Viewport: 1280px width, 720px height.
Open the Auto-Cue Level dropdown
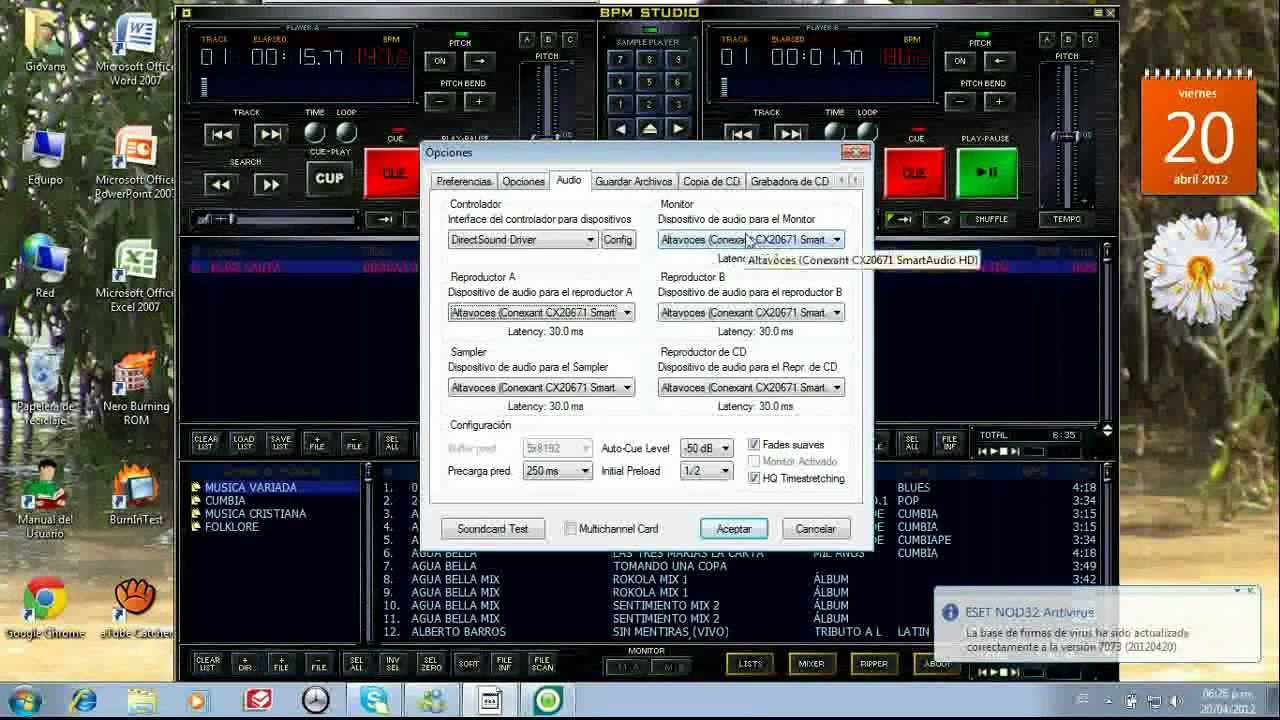point(707,448)
